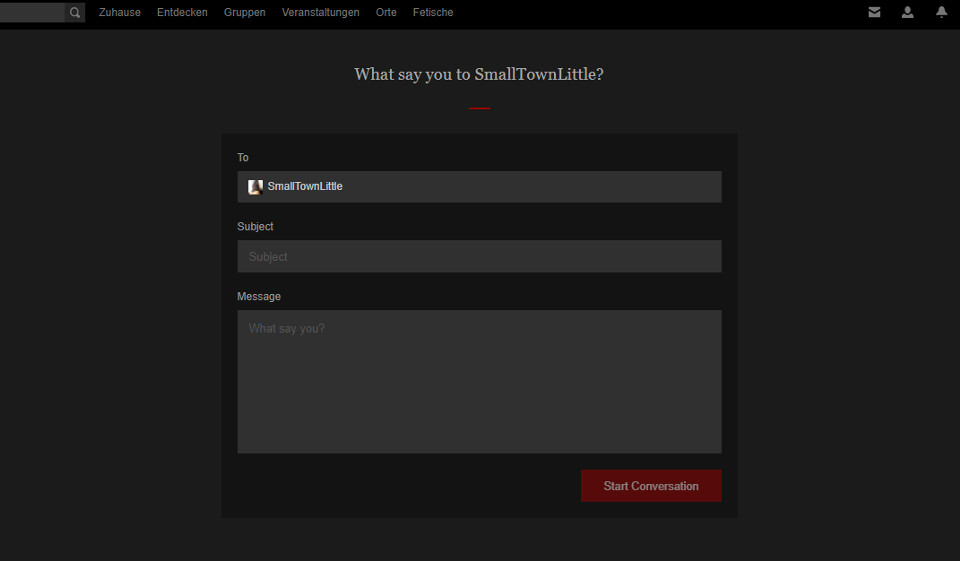Open the user profile icon
The image size is (960, 561).
coord(907,12)
